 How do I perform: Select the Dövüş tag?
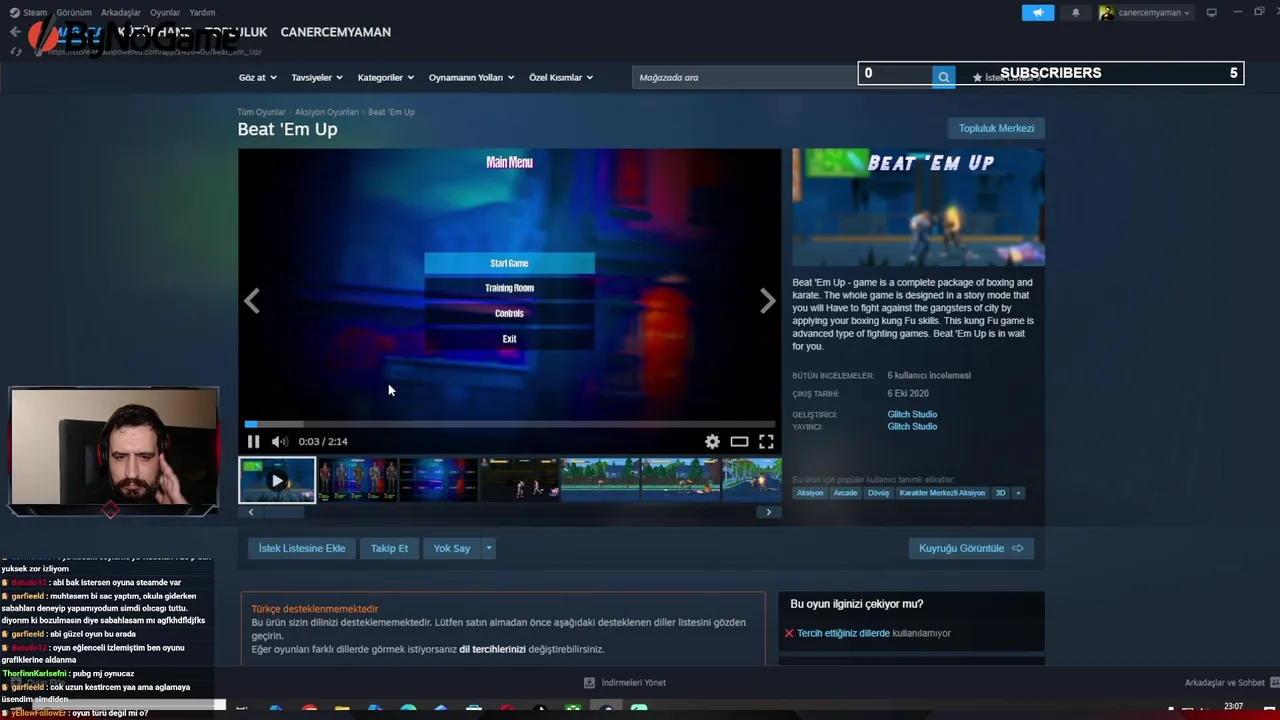(x=878, y=493)
